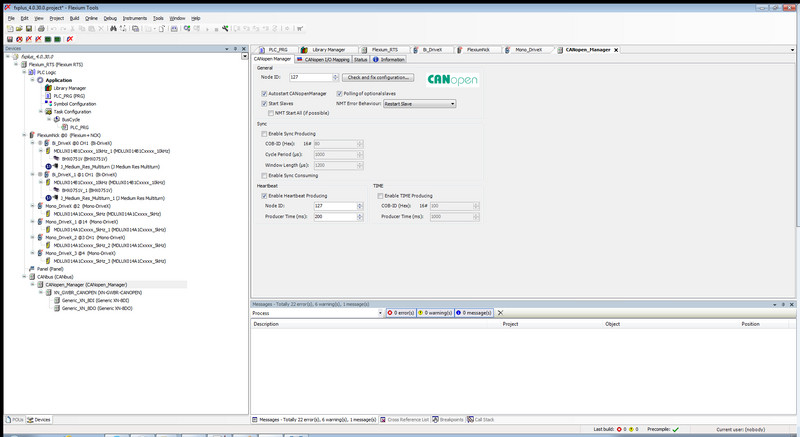
Task: Click the error count icon in Messages panel
Action: (x=390, y=313)
